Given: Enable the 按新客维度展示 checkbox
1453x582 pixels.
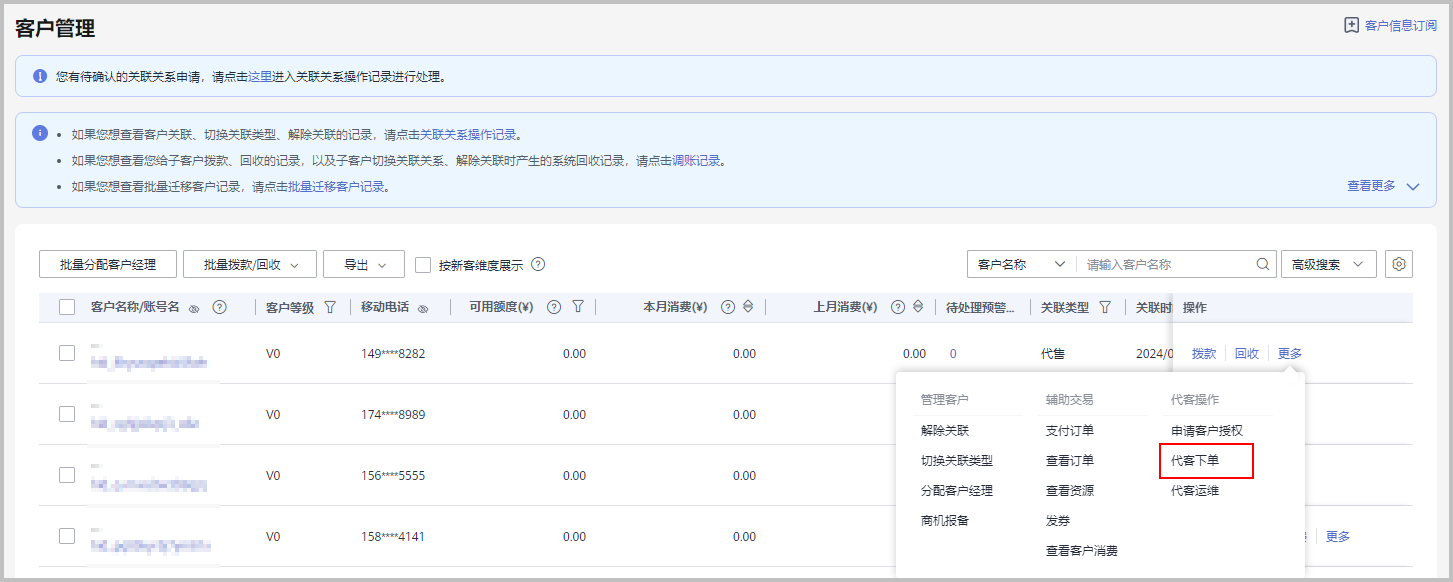Looking at the screenshot, I should point(423,265).
